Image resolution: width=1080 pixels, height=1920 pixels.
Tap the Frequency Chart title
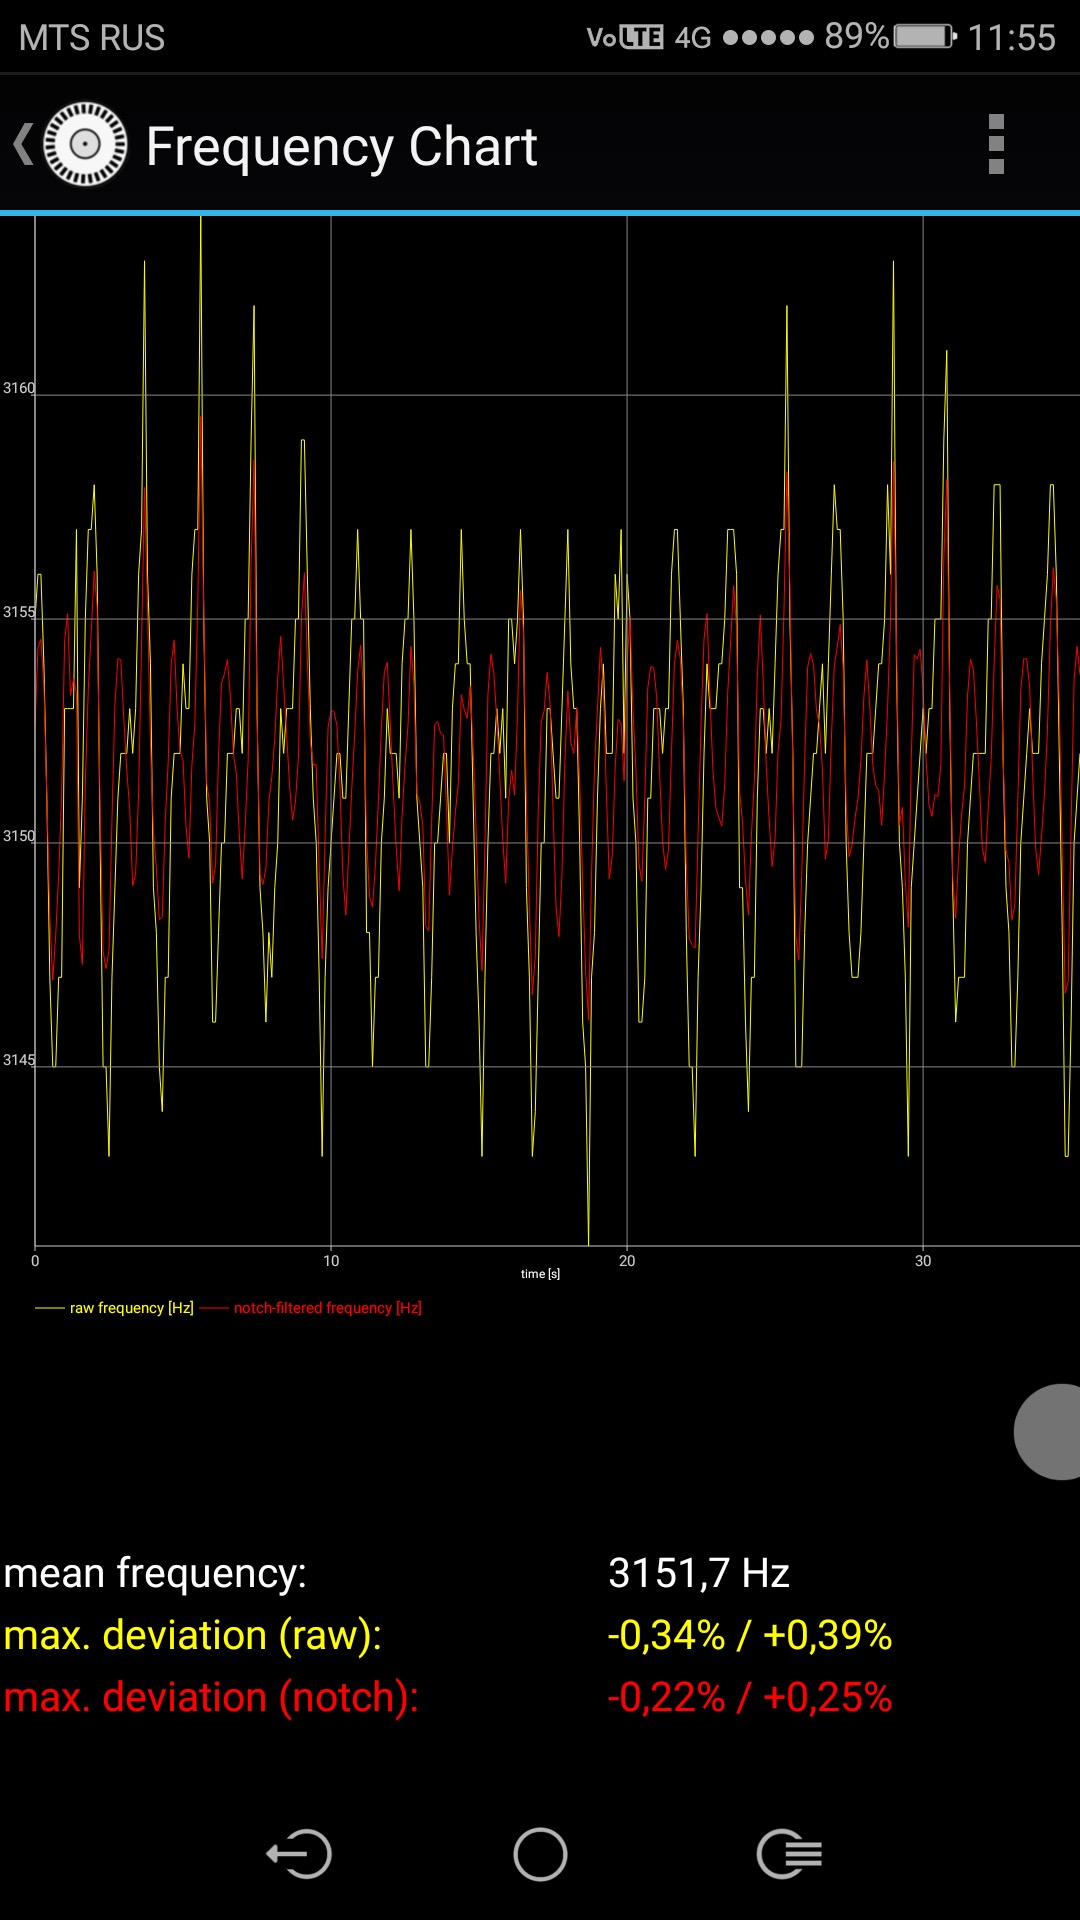coord(341,147)
